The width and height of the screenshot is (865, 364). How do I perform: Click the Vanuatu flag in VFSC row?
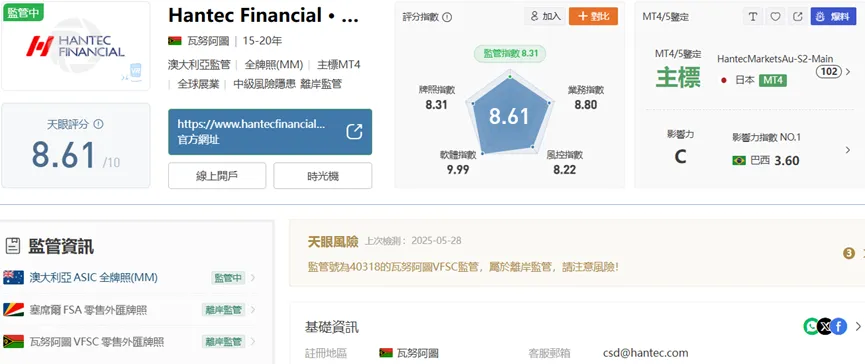(x=13, y=341)
